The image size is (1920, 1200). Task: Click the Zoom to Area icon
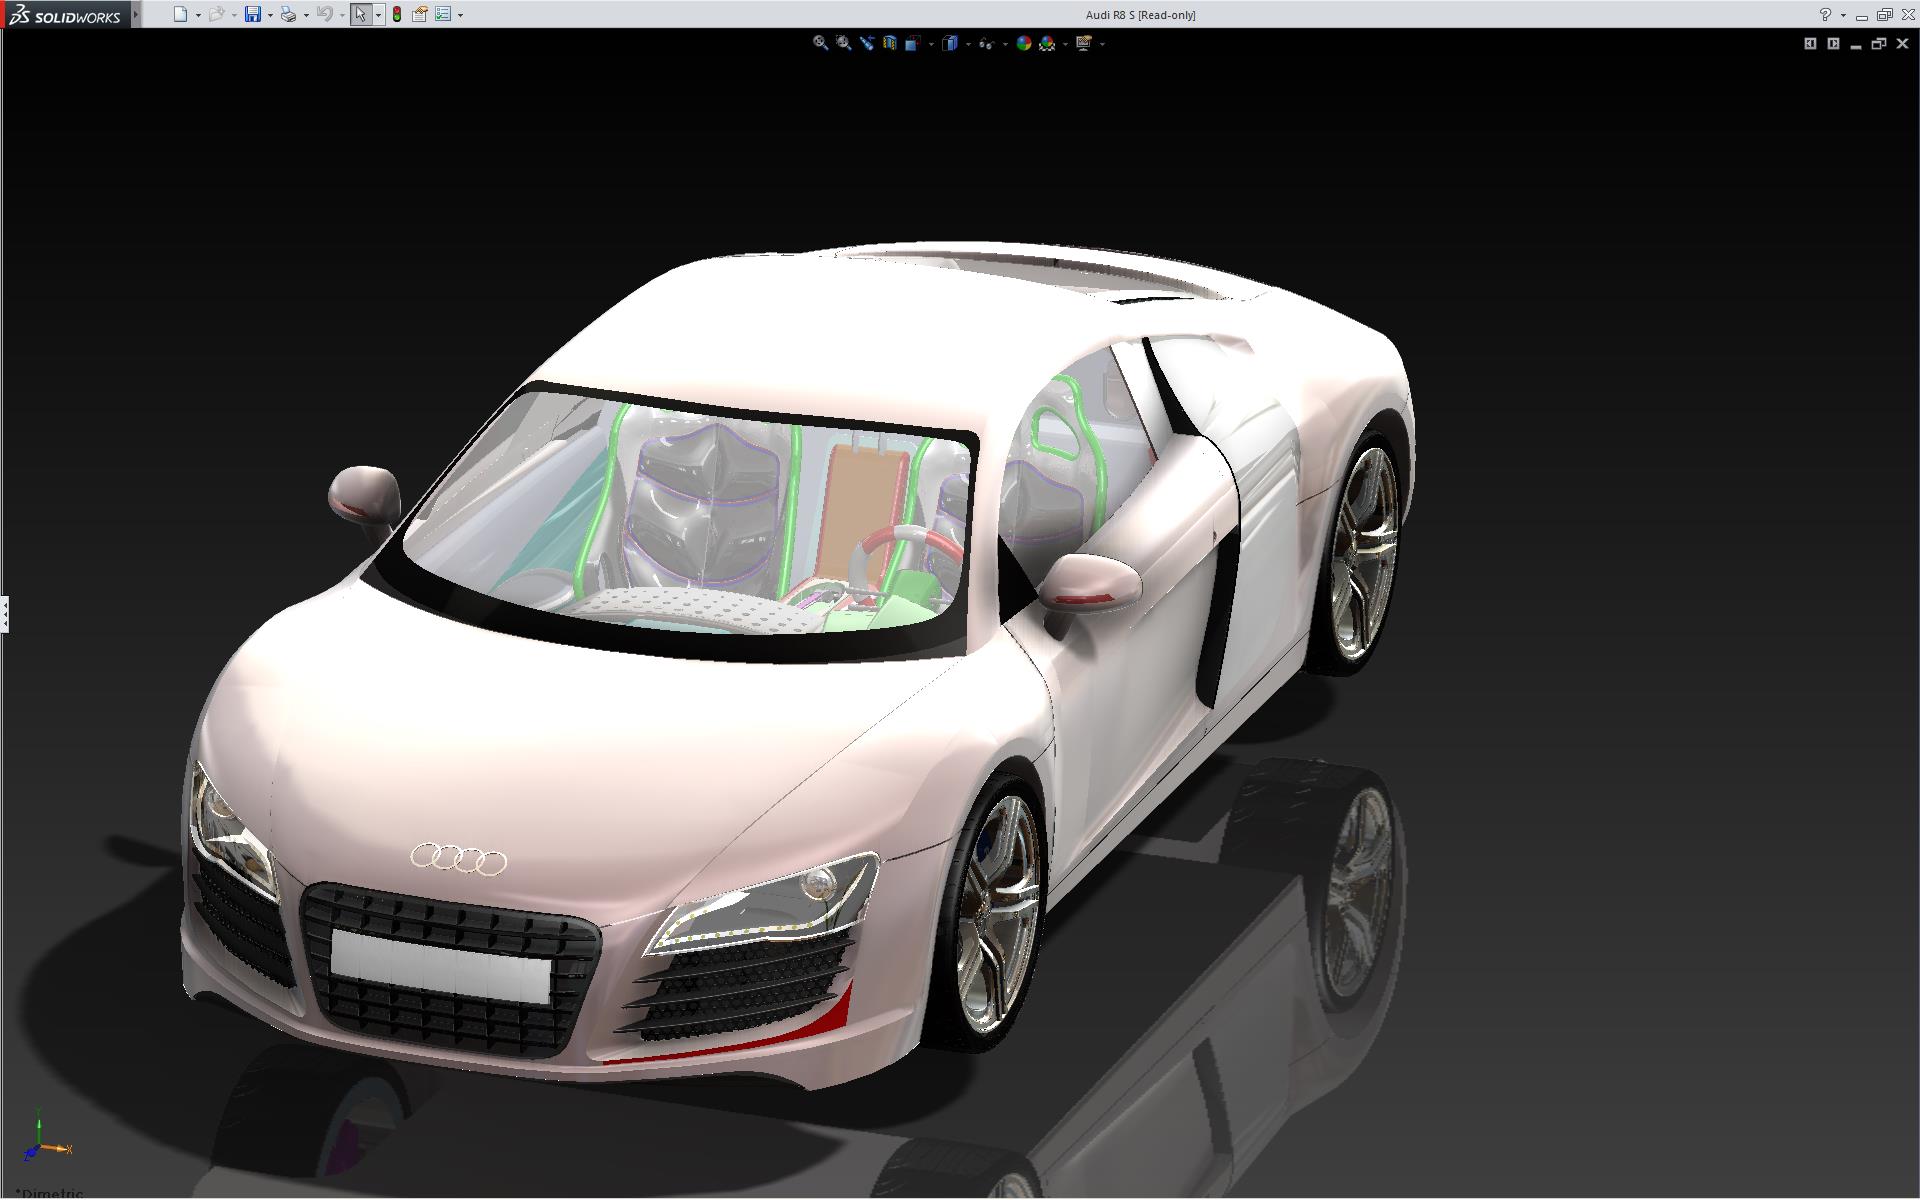click(843, 43)
